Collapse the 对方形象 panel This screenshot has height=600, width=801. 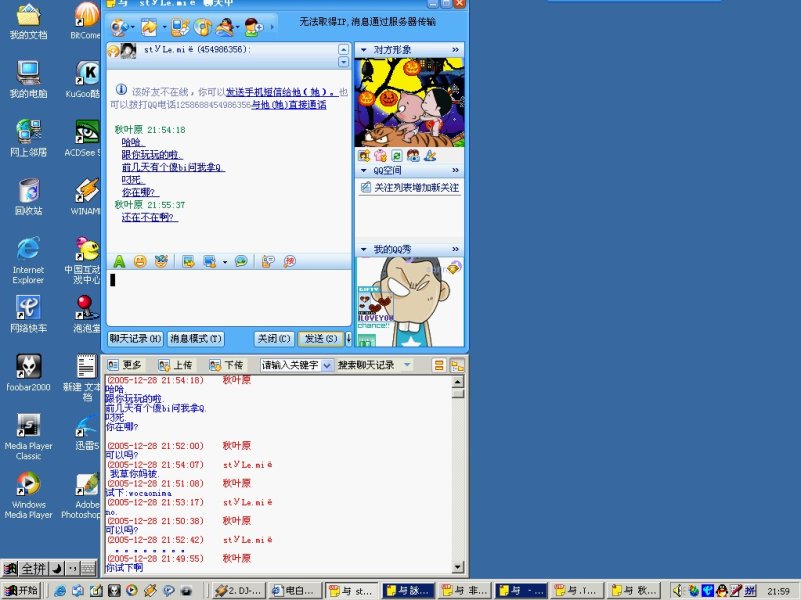(363, 49)
